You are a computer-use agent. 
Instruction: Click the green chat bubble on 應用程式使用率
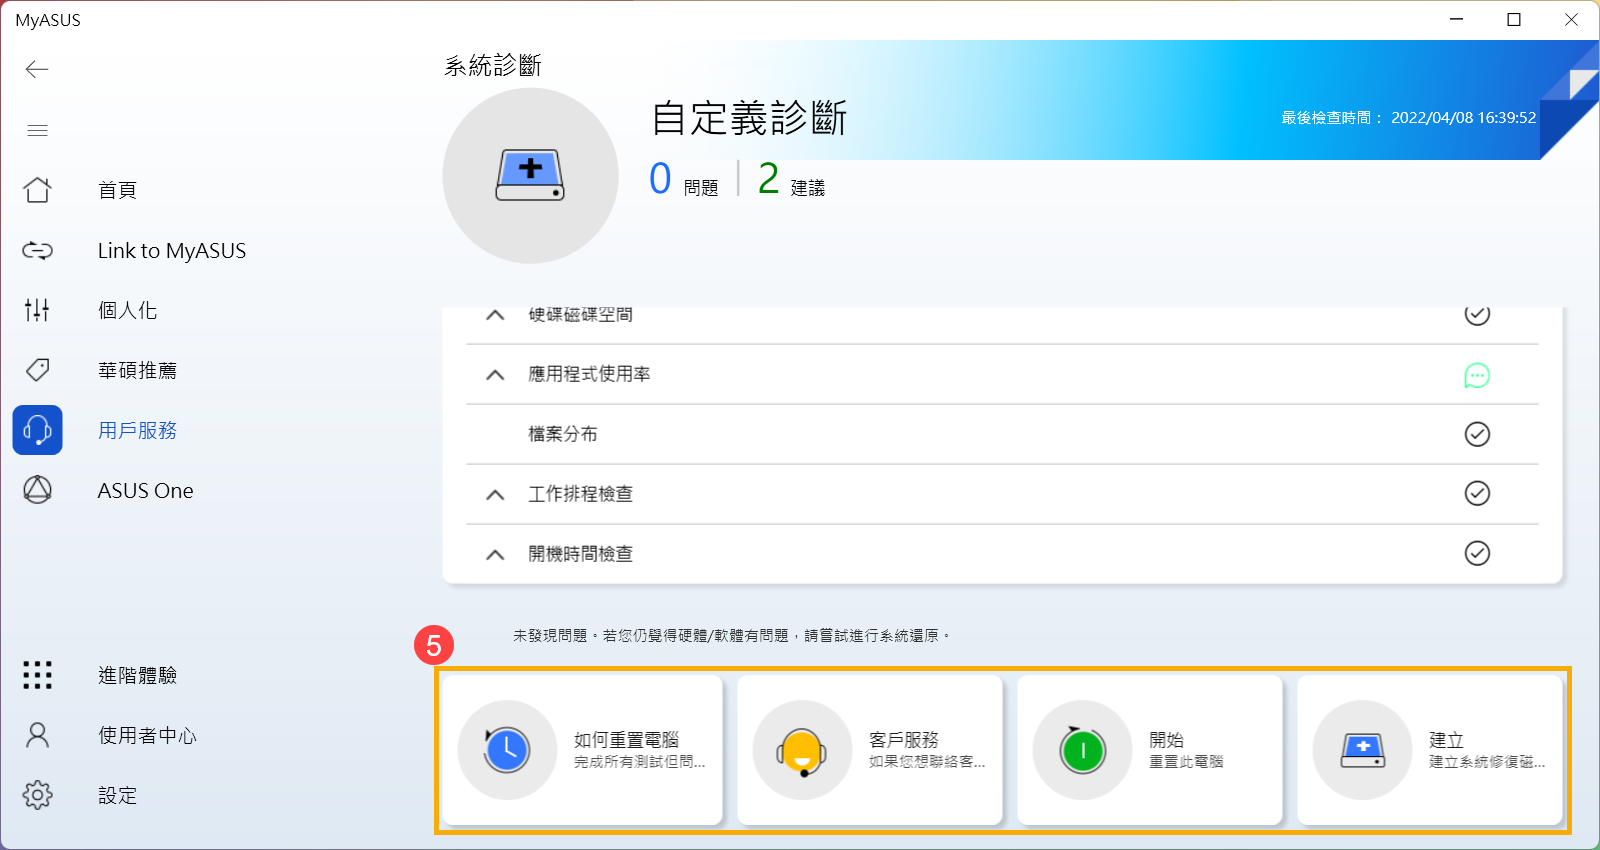pos(1477,375)
